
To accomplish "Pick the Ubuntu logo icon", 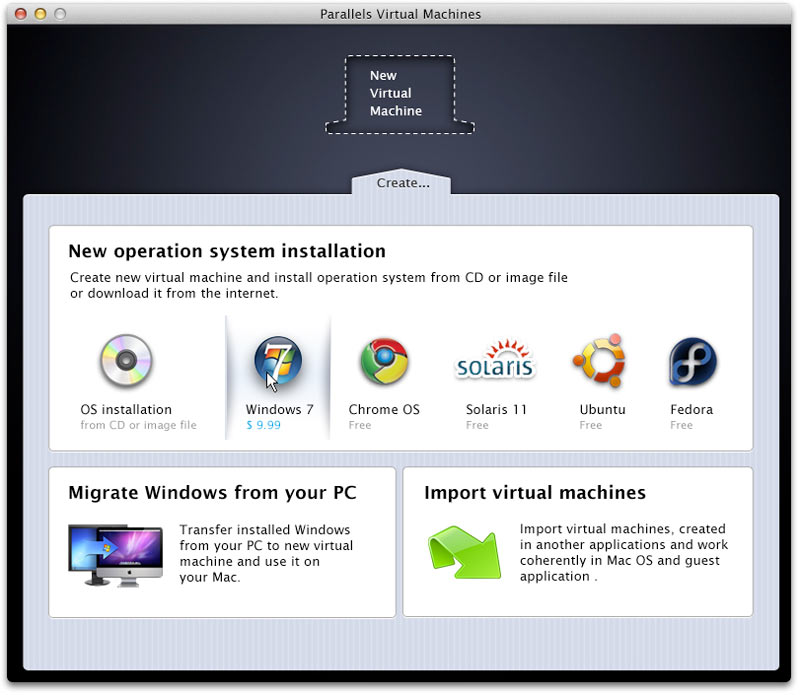I will [x=599, y=361].
